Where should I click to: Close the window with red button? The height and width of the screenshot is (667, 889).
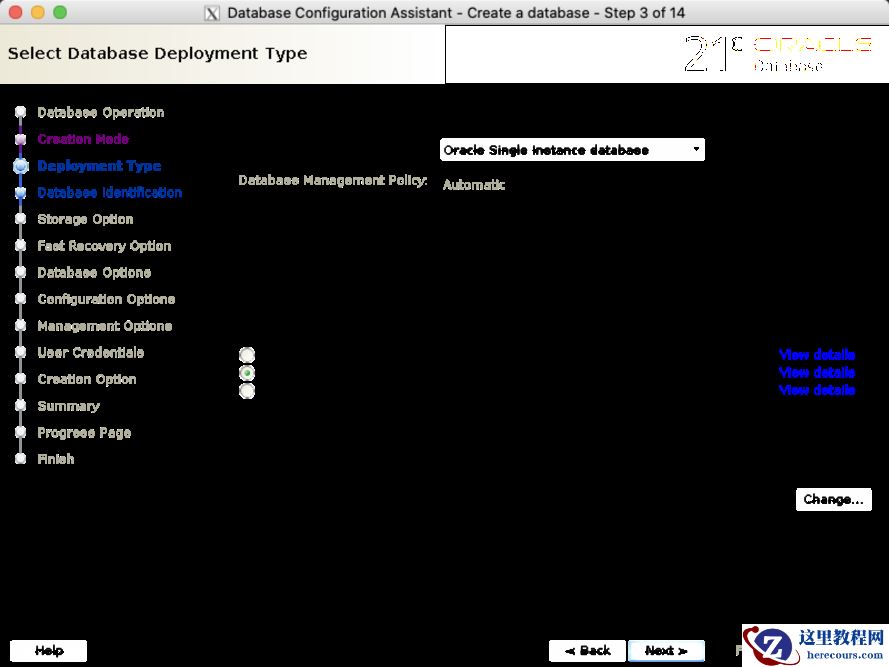(x=16, y=12)
